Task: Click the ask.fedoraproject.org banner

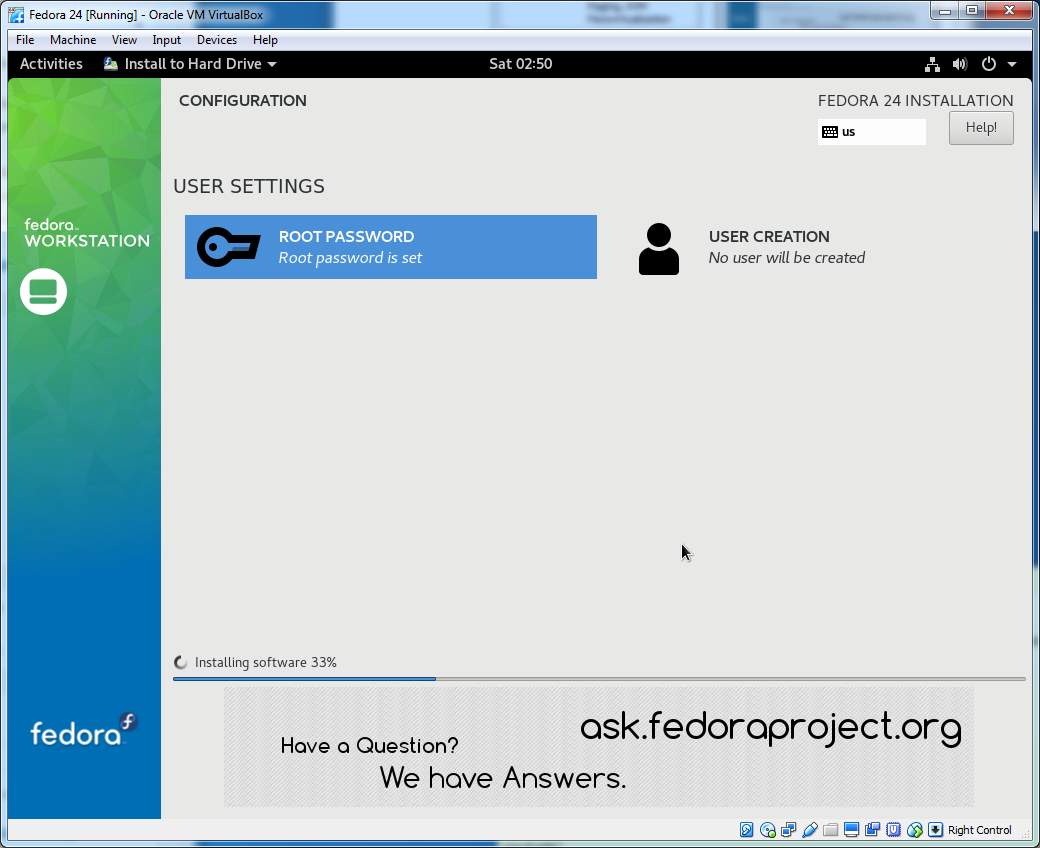Action: pyautogui.click(x=598, y=747)
